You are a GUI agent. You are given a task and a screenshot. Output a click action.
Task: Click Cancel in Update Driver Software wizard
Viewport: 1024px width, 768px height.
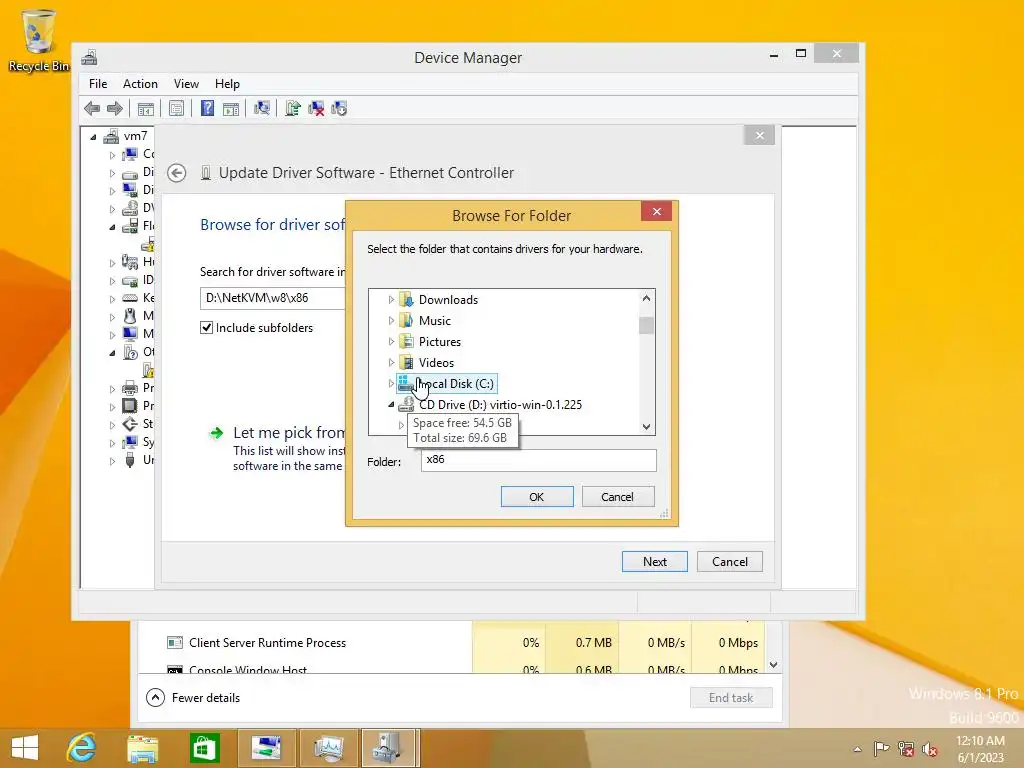(x=729, y=562)
